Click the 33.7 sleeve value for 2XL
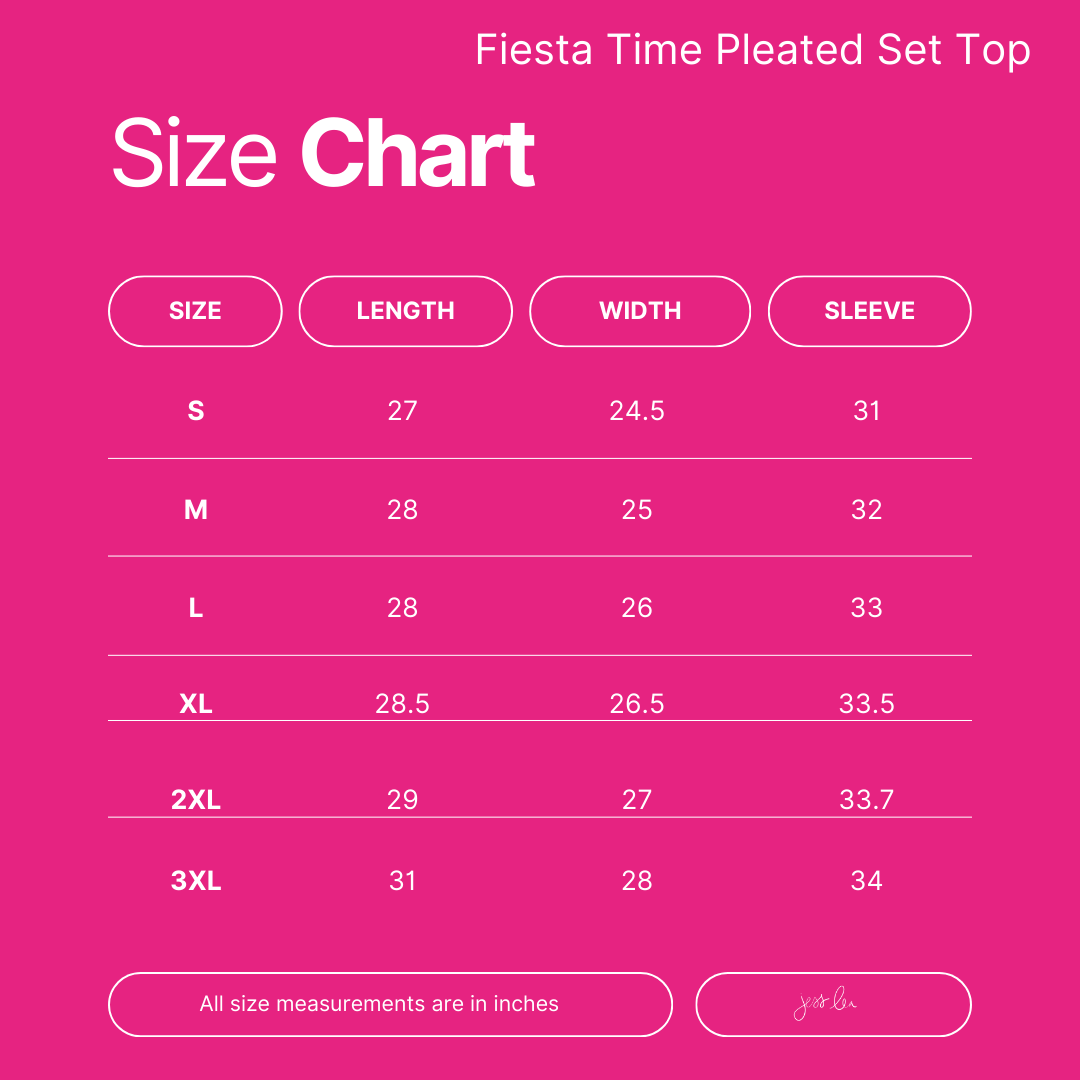This screenshot has height=1080, width=1080. 866,800
